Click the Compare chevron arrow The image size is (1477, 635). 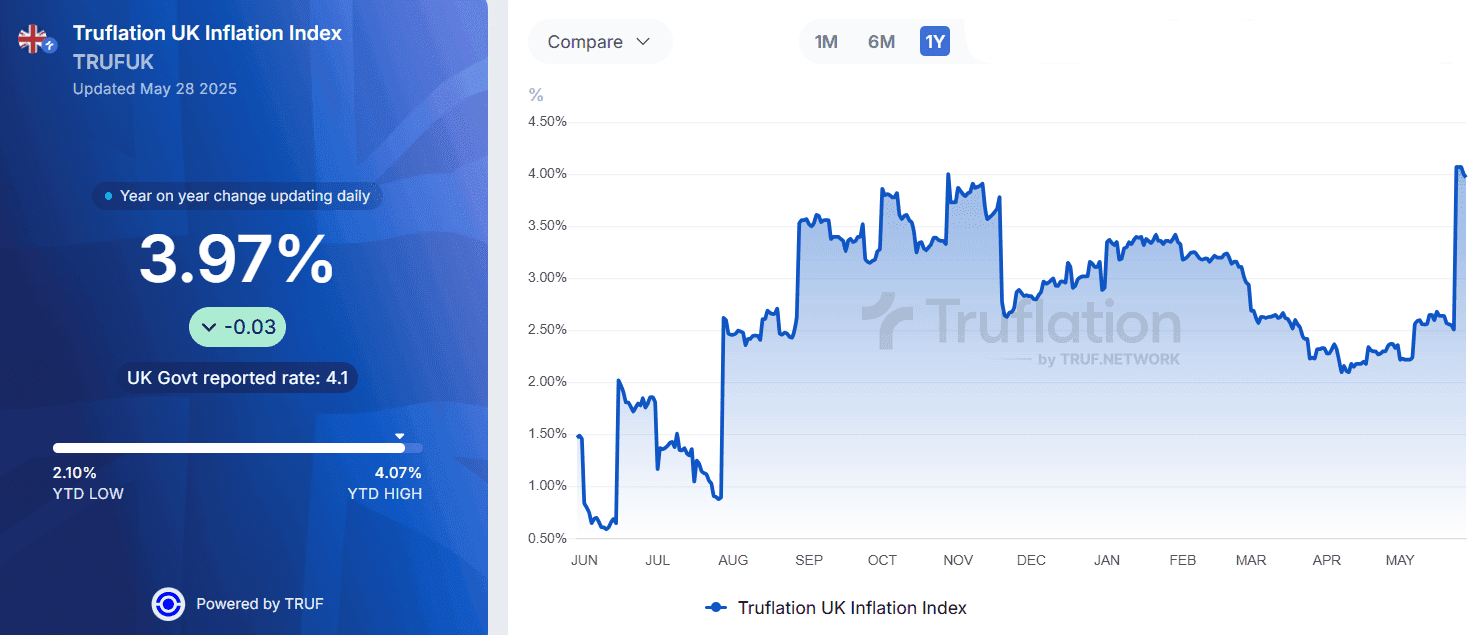[643, 42]
